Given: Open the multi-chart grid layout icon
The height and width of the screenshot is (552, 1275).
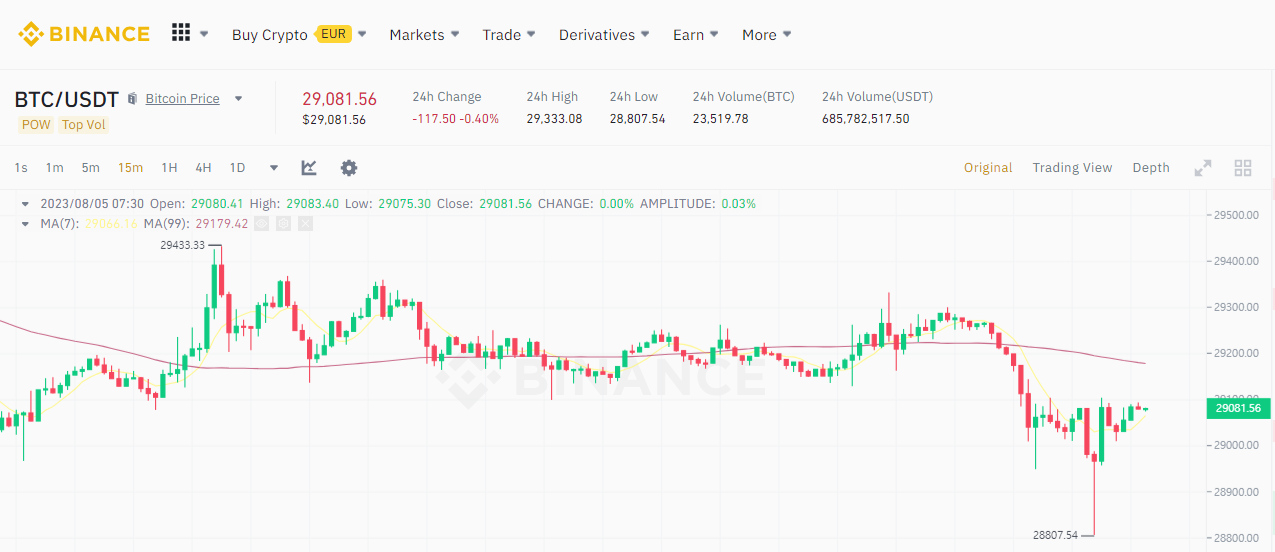Looking at the screenshot, I should coord(1243,168).
